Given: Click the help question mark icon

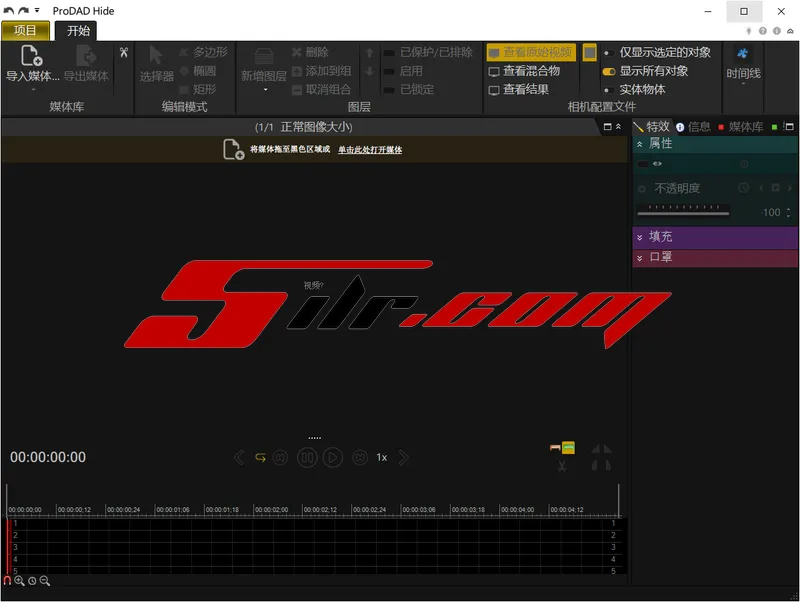Looking at the screenshot, I should tap(763, 31).
